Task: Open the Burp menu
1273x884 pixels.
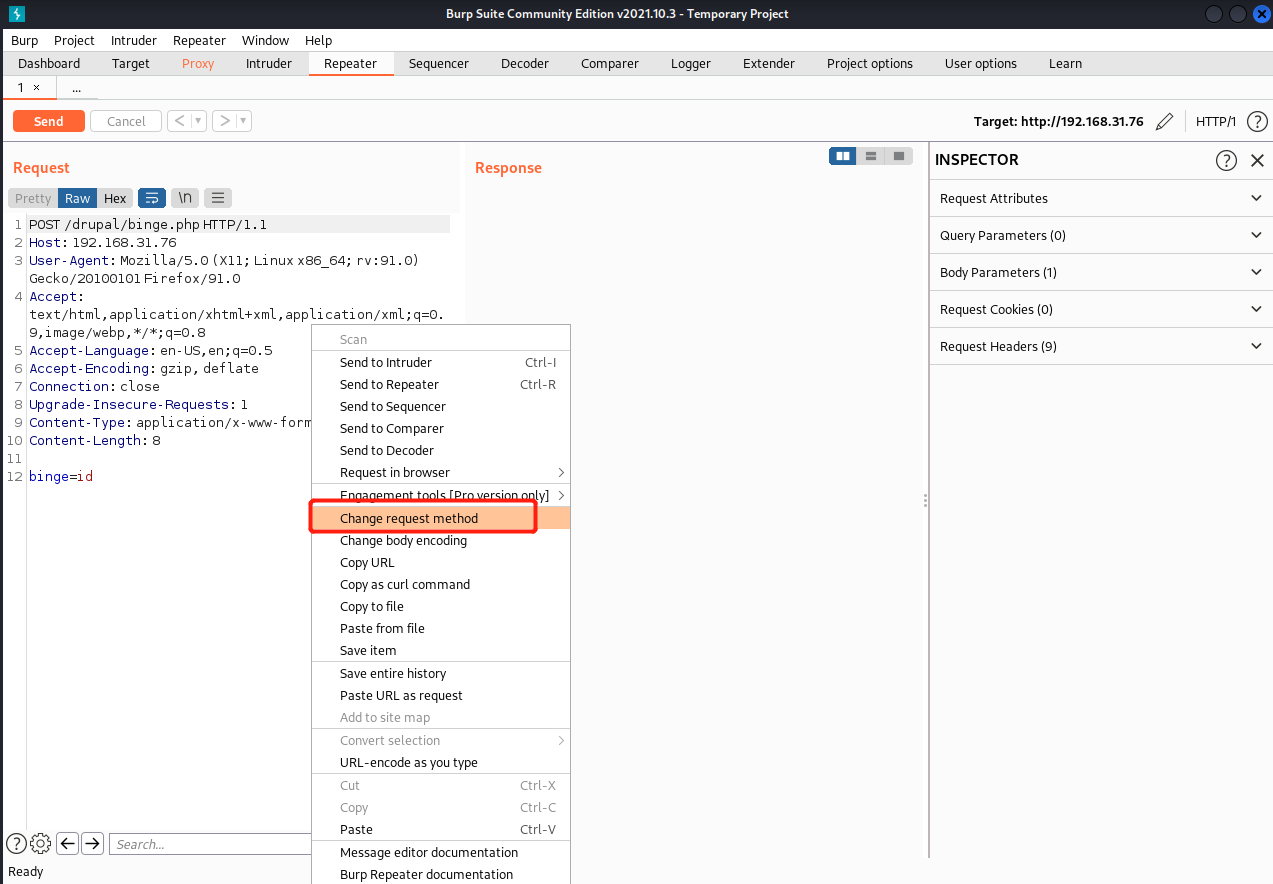Action: [24, 40]
